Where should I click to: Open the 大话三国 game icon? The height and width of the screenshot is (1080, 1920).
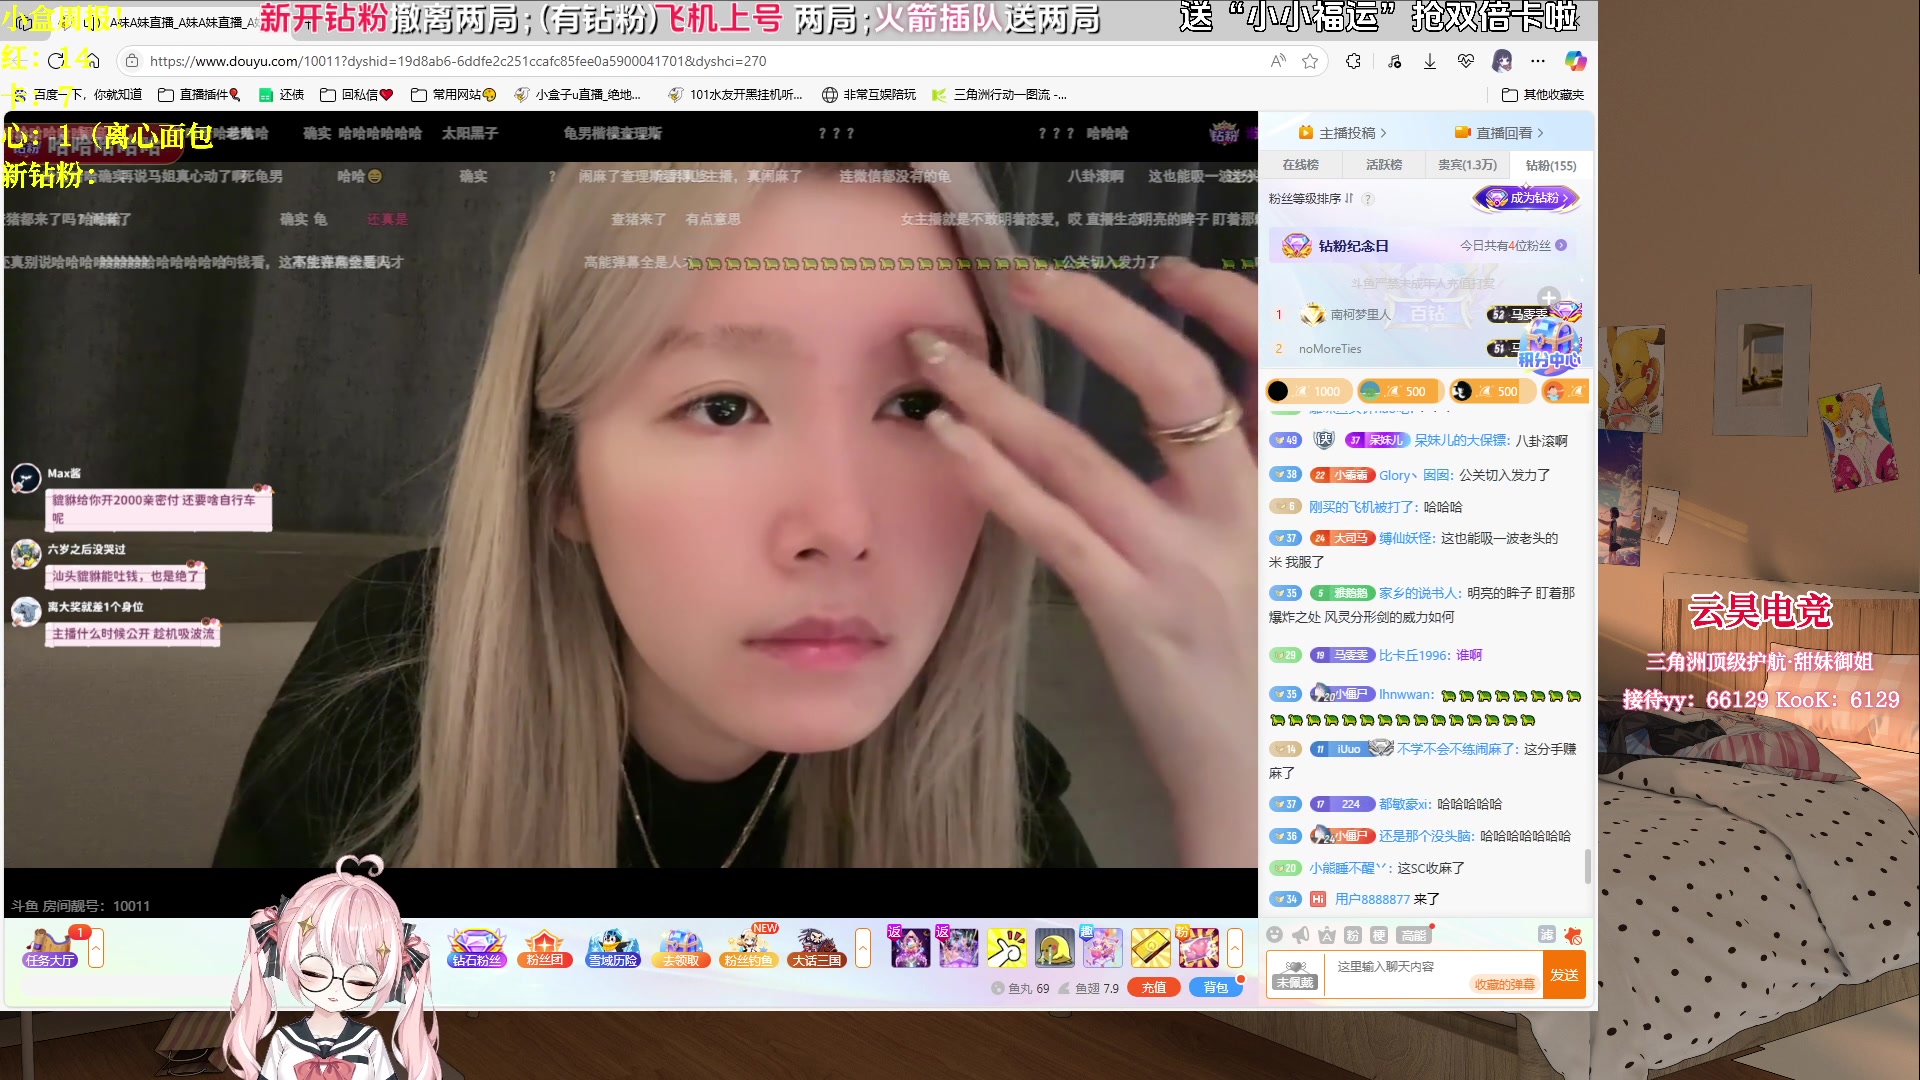(x=817, y=948)
